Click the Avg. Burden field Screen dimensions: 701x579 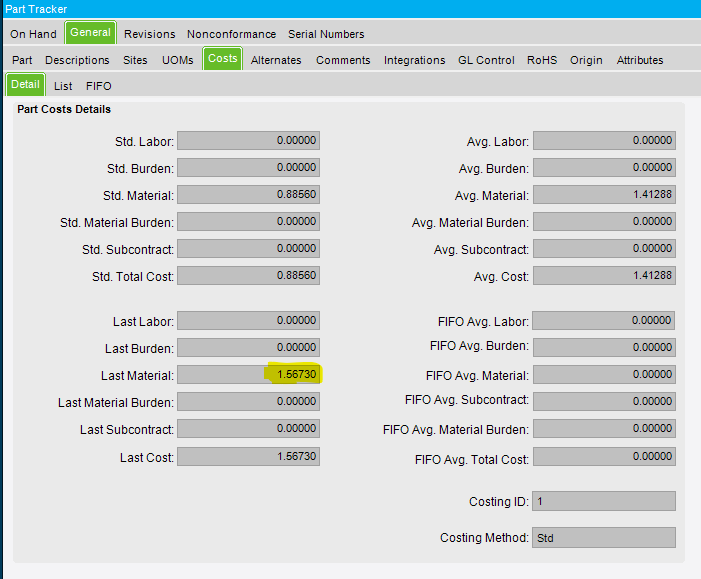pos(604,168)
